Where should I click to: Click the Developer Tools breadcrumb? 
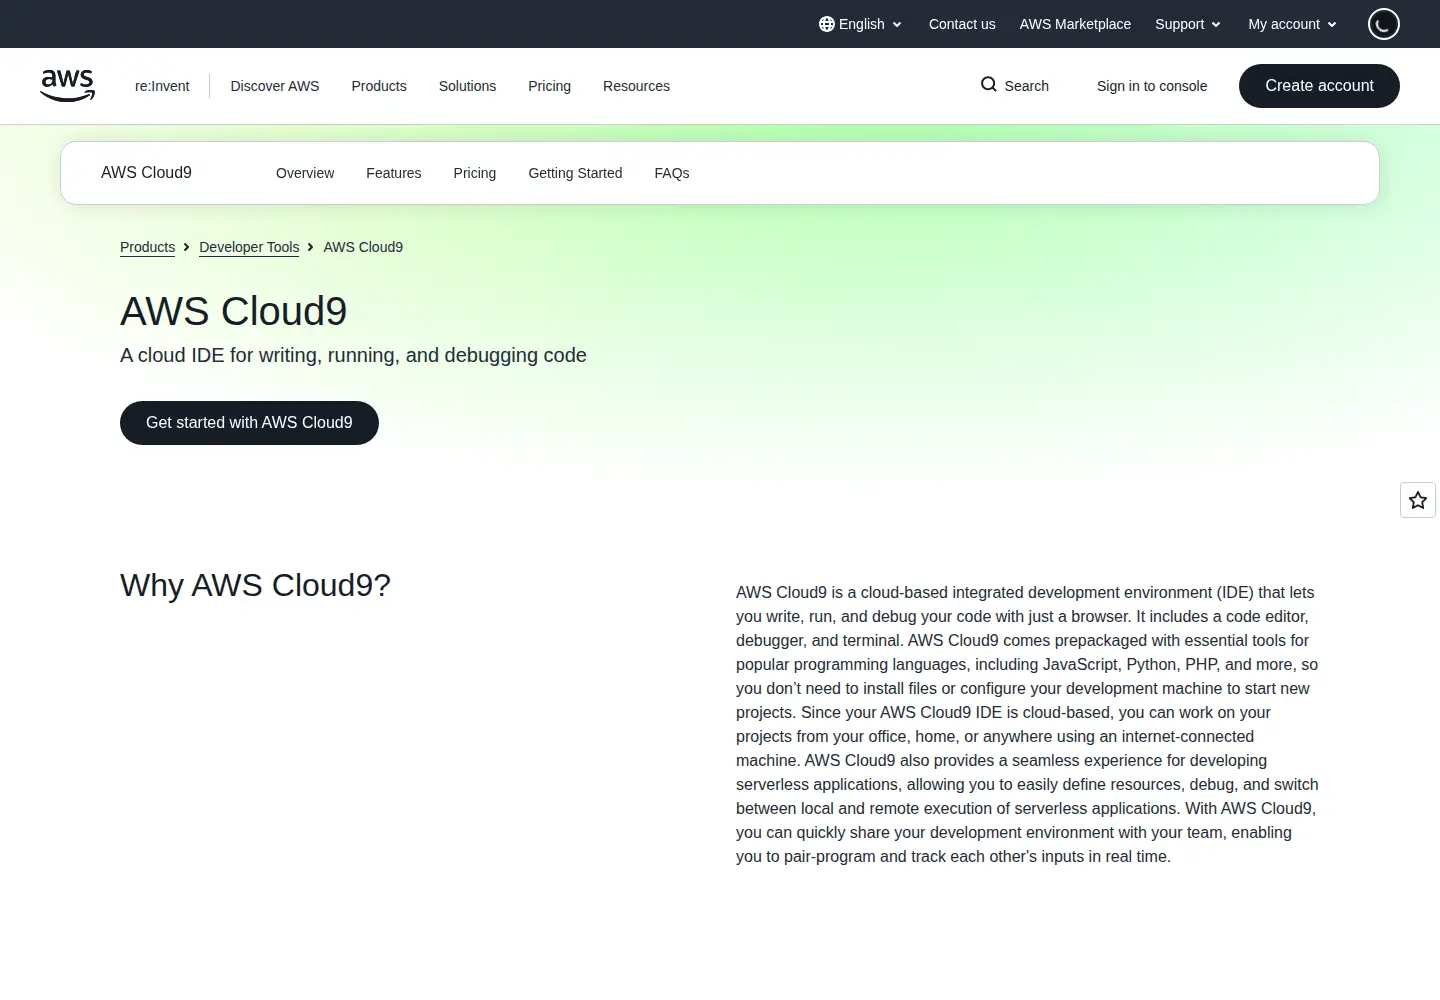tap(249, 247)
